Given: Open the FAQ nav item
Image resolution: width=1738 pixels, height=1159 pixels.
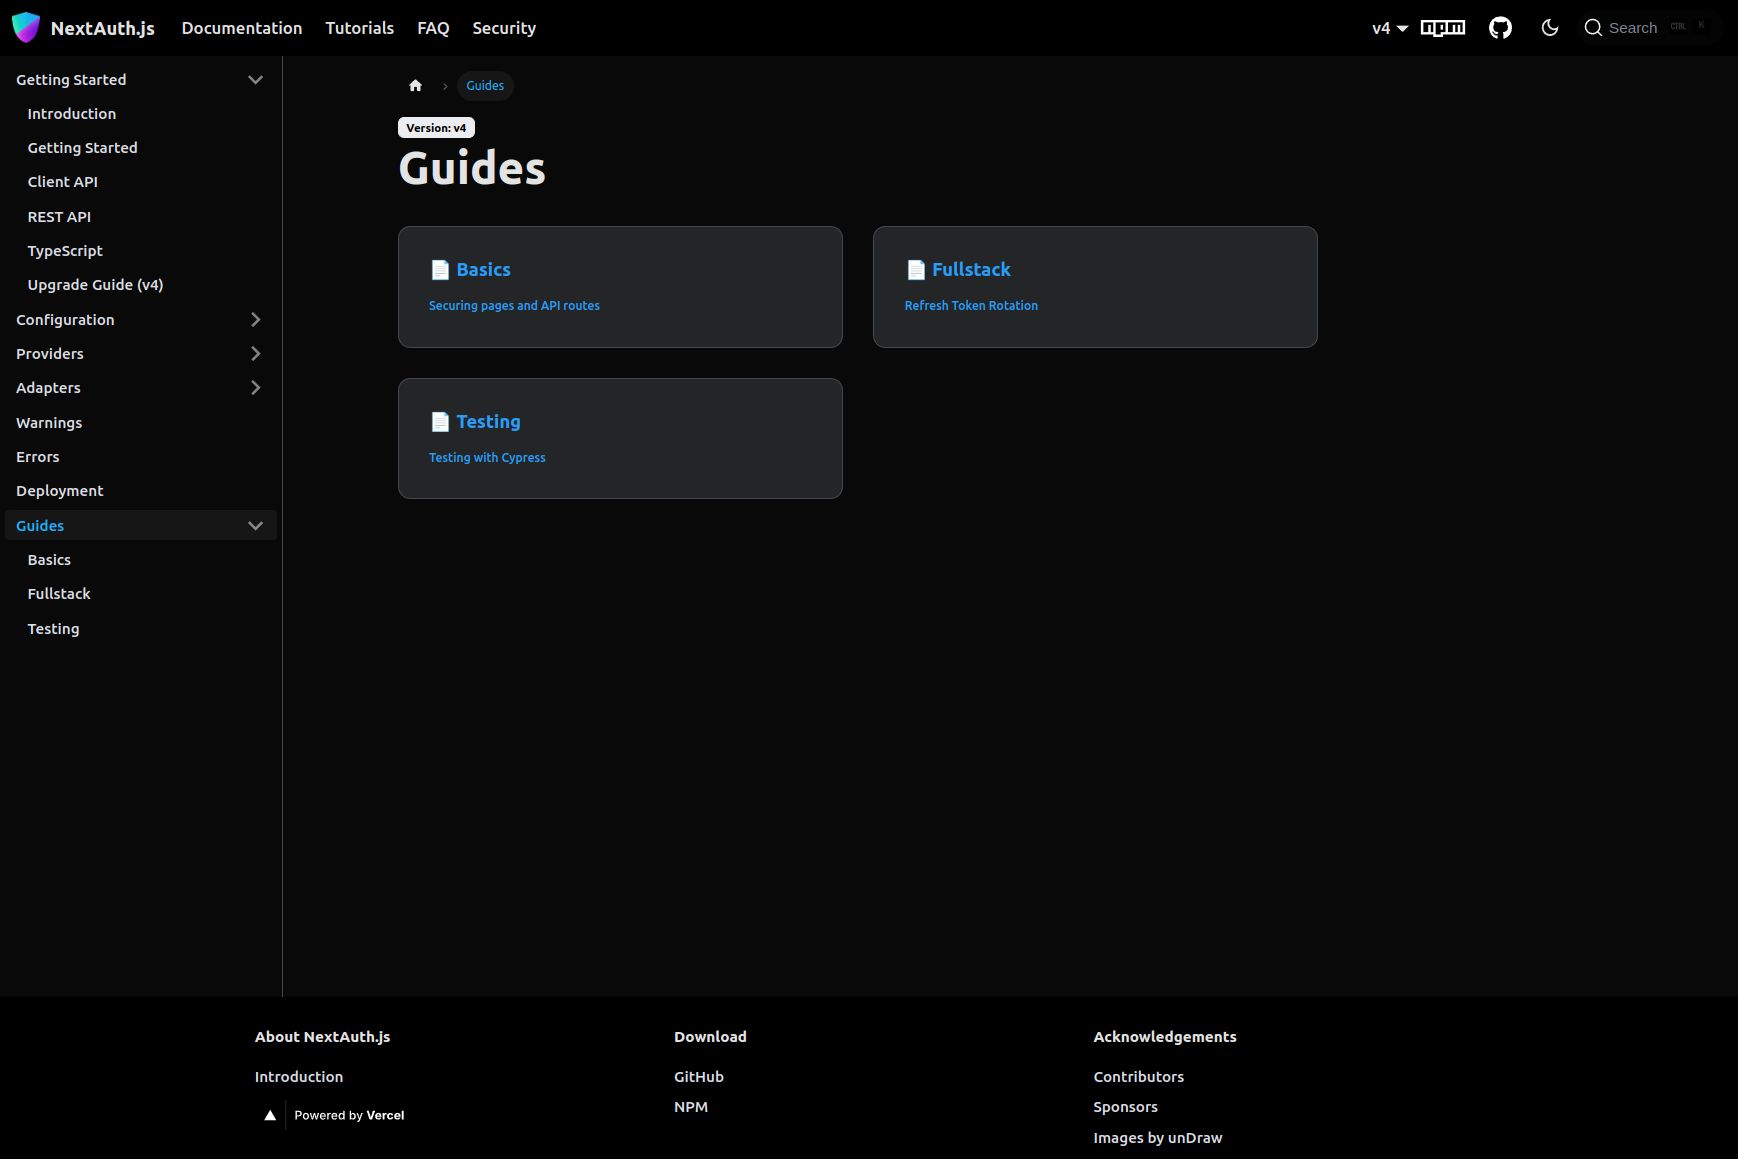Looking at the screenshot, I should 433,28.
